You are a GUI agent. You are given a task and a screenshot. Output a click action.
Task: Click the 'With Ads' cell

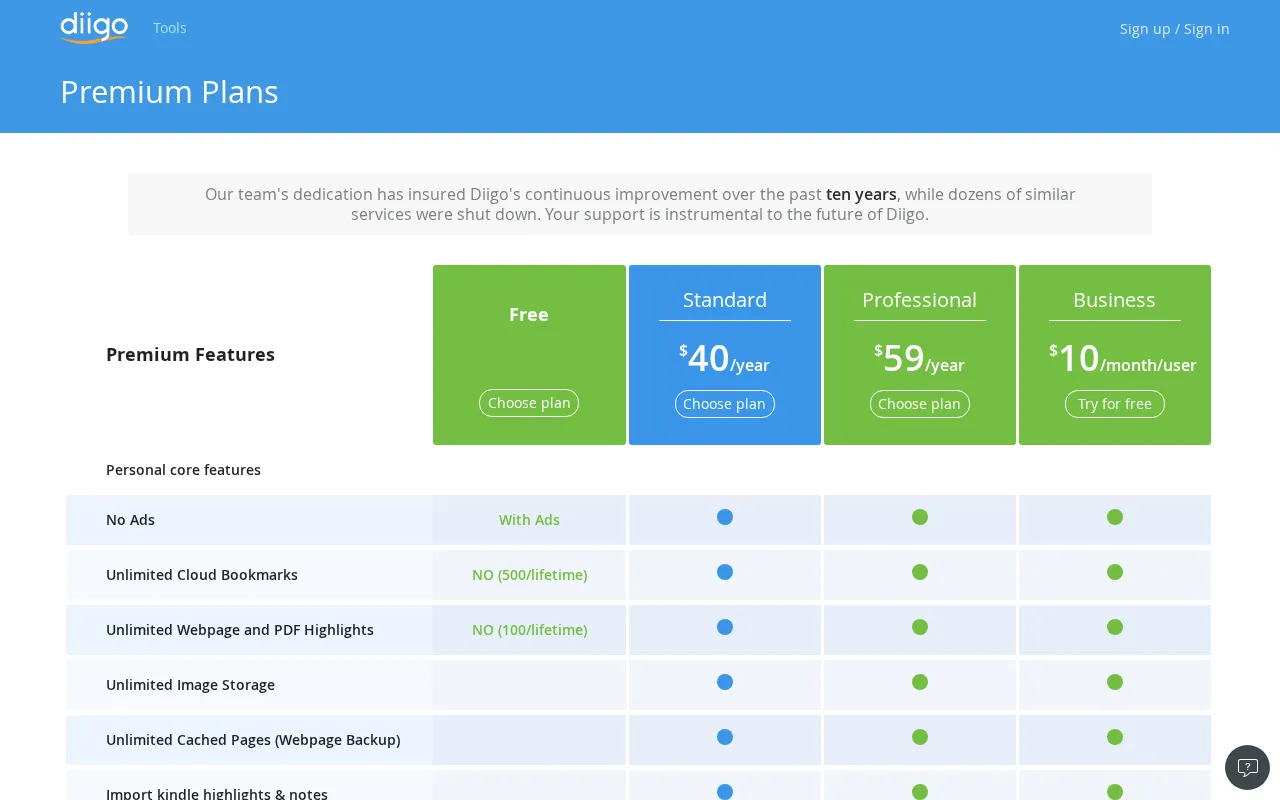[529, 520]
